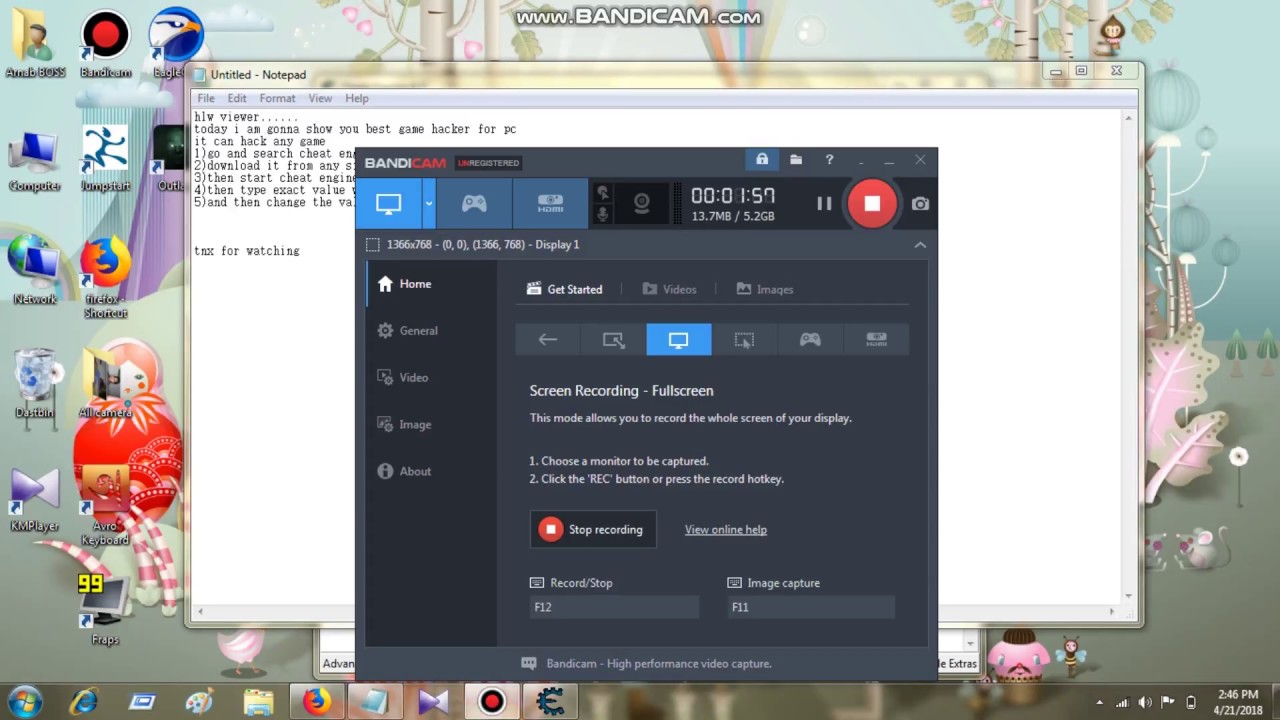Select Bandicam screen recording mode button

click(389, 204)
